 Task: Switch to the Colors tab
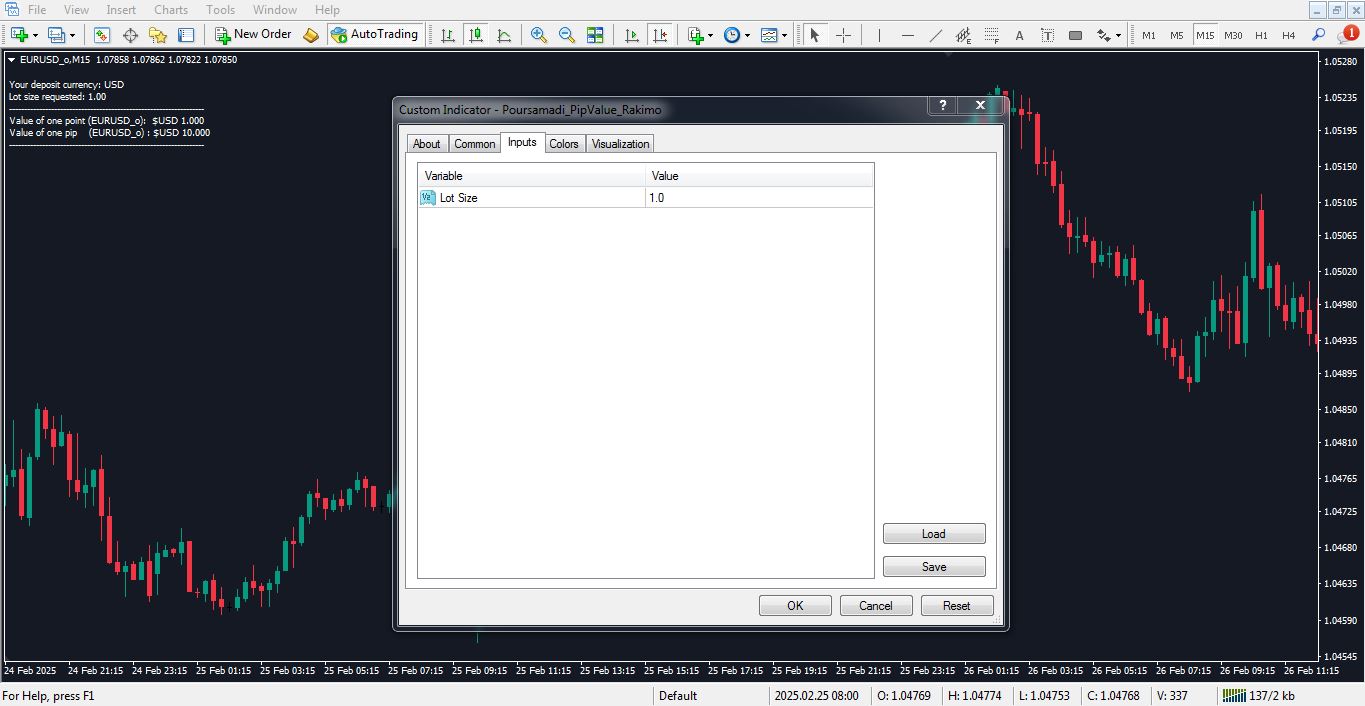pyautogui.click(x=564, y=144)
